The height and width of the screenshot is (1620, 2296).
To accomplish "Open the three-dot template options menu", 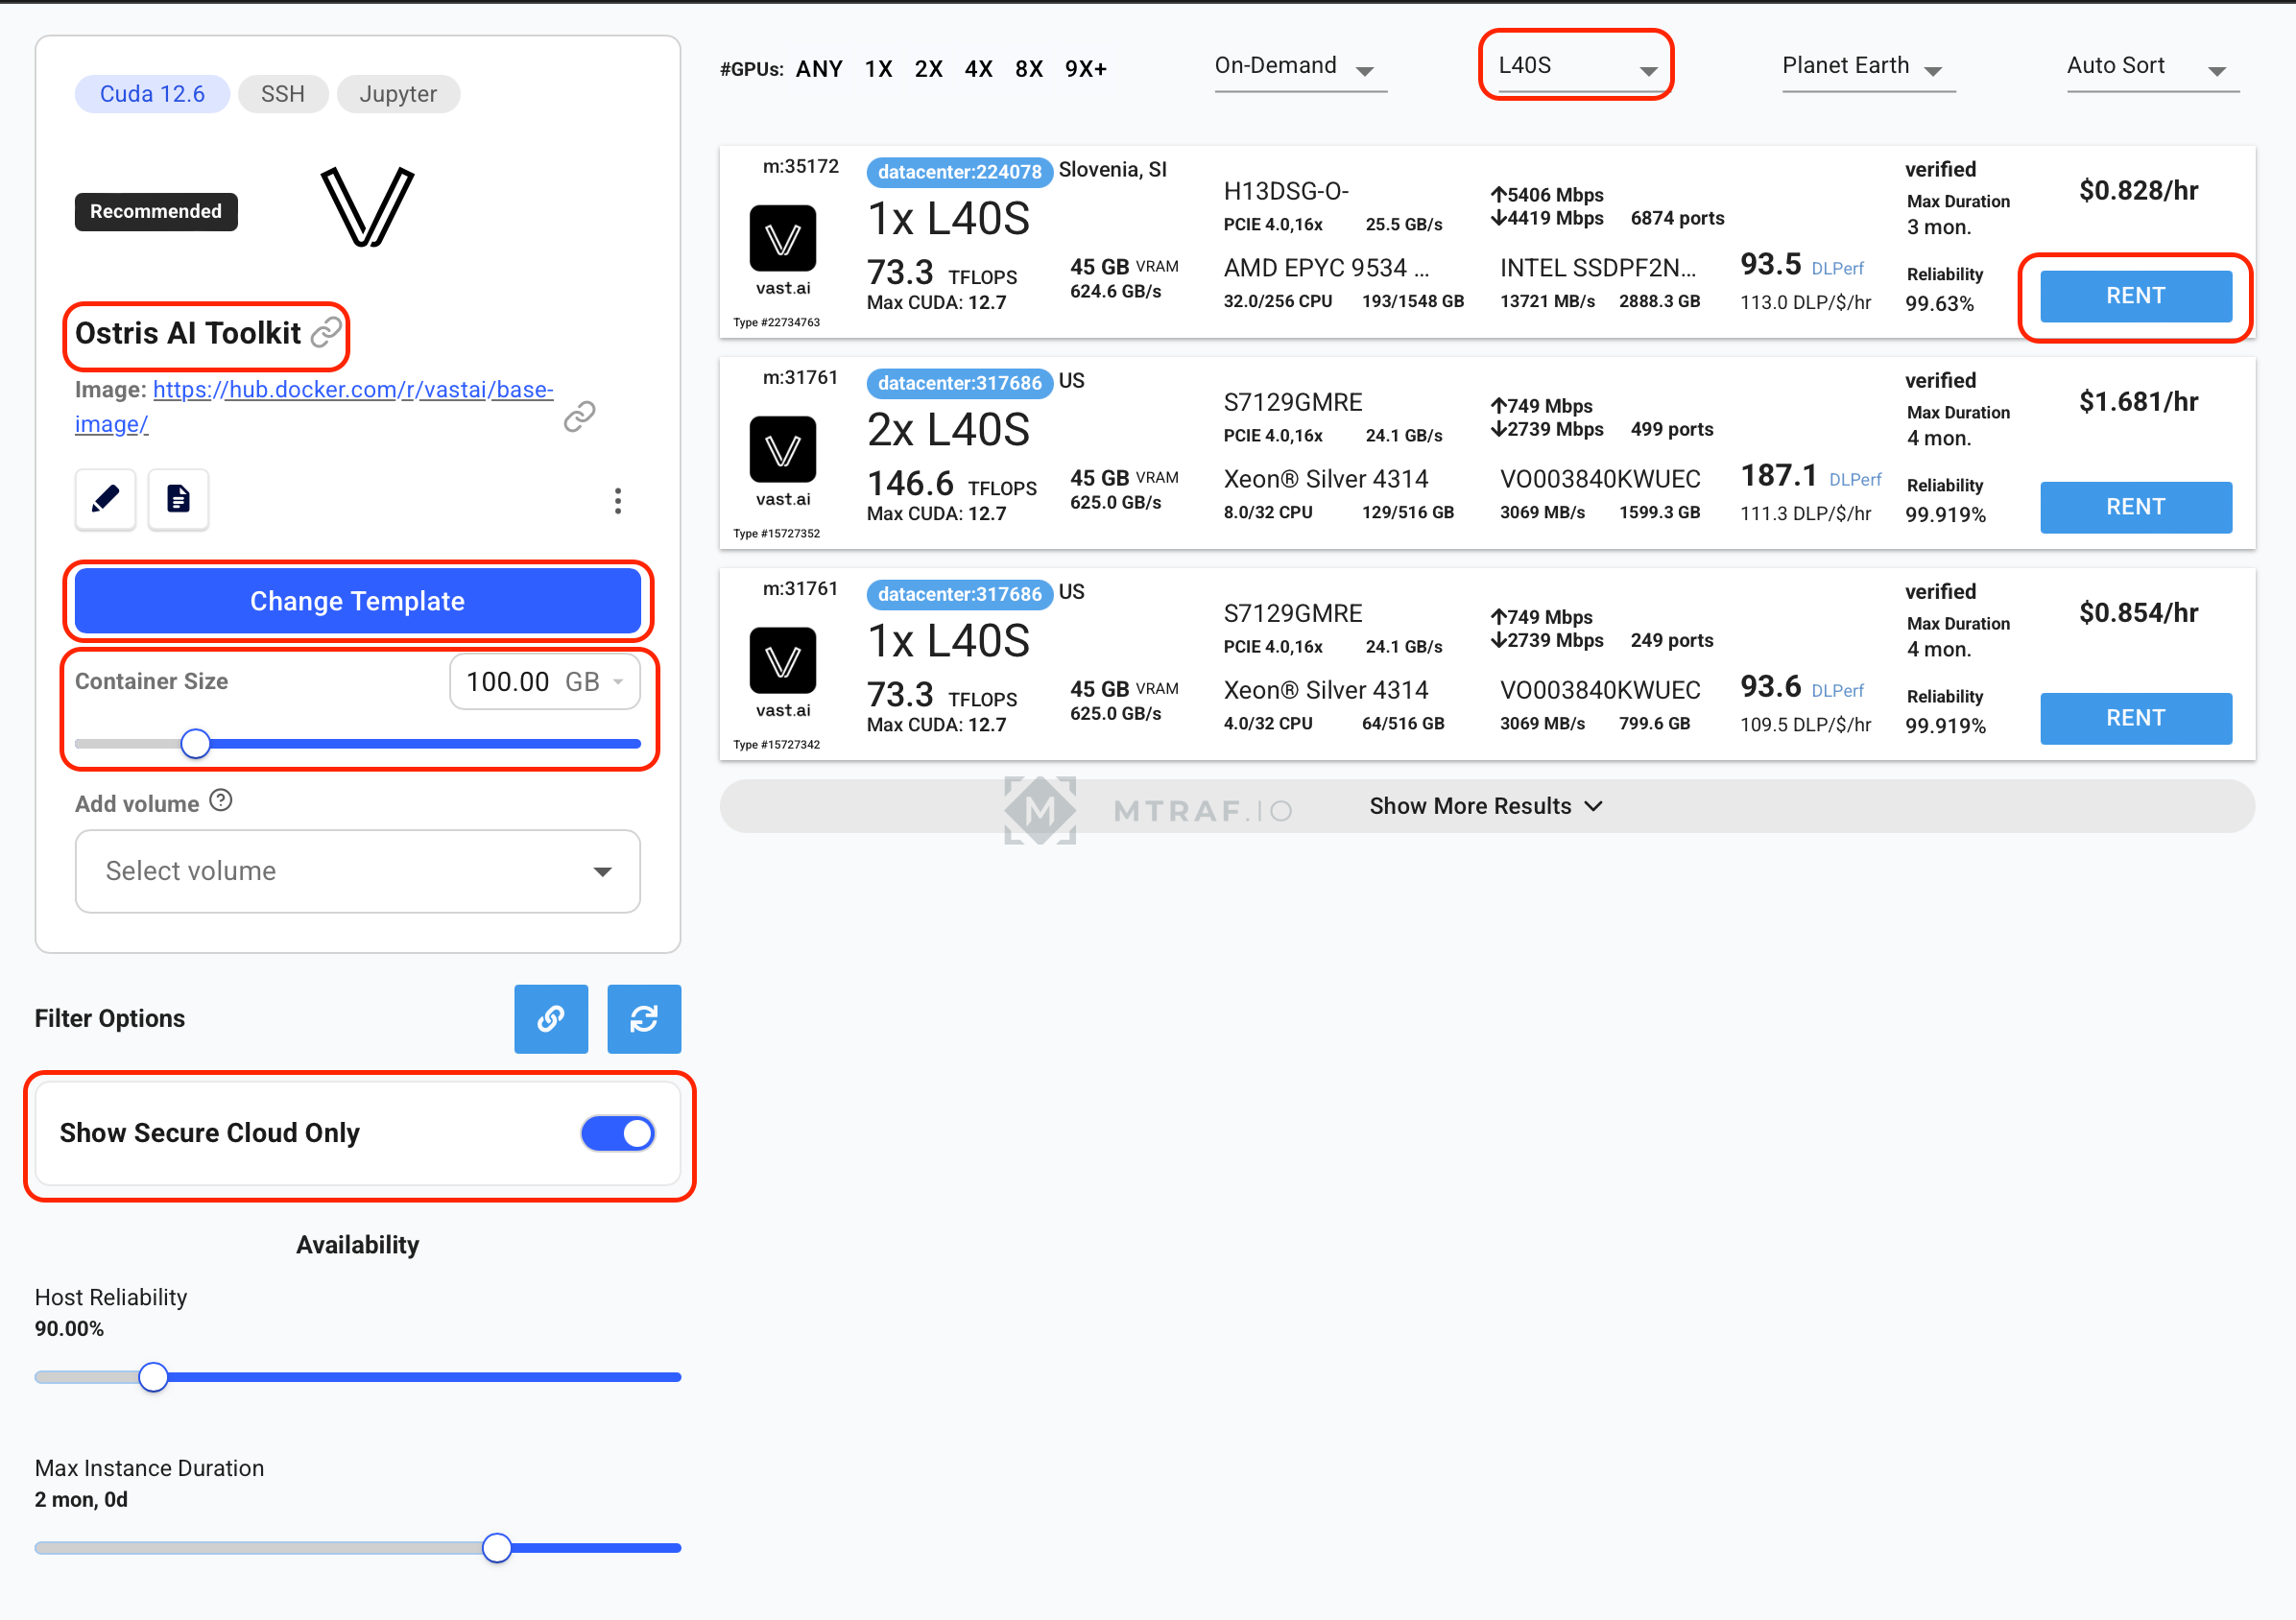I will pyautogui.click(x=617, y=500).
